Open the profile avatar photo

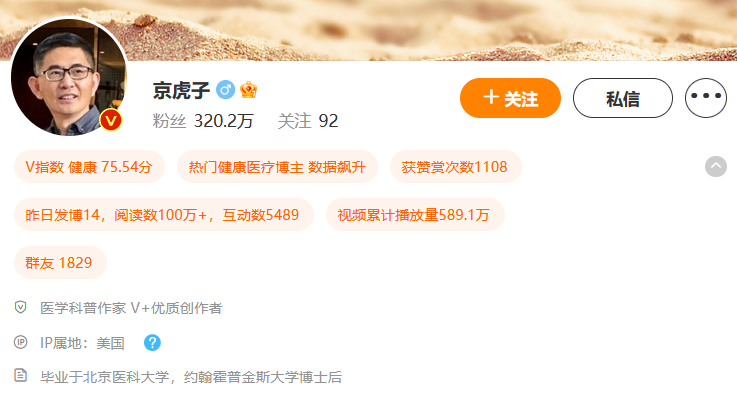point(69,77)
